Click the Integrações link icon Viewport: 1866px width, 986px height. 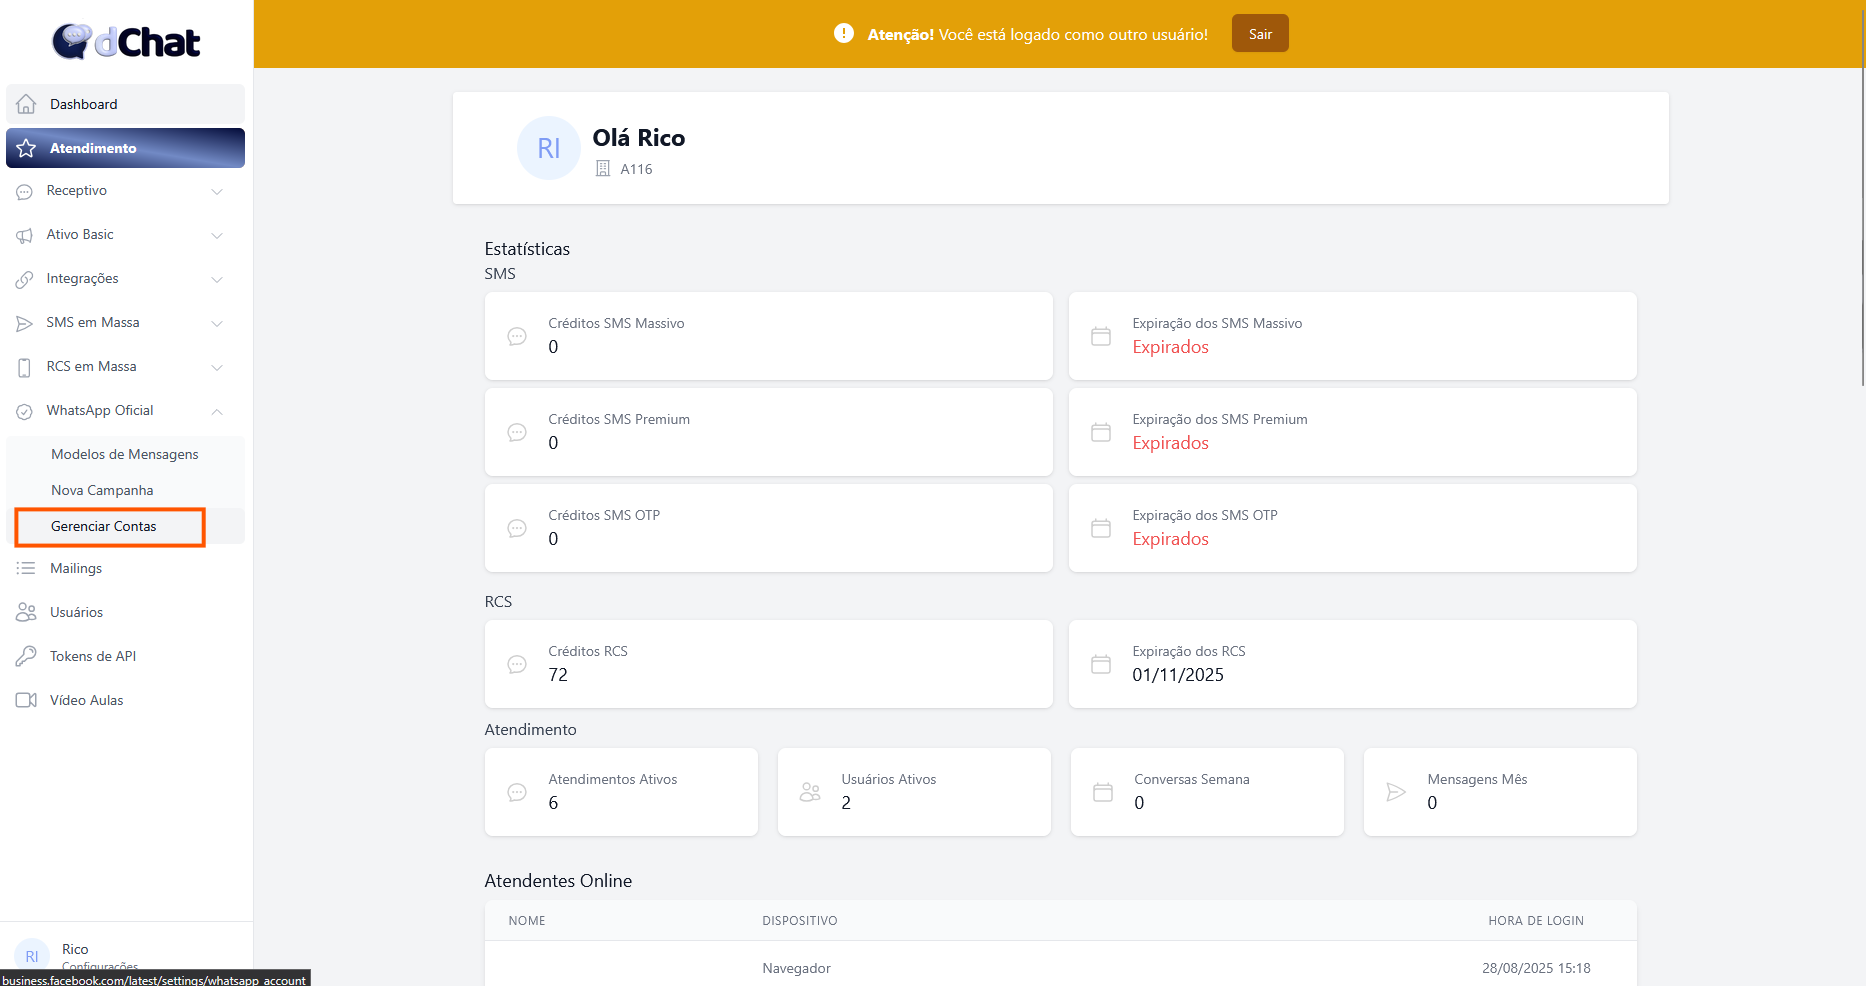point(25,279)
